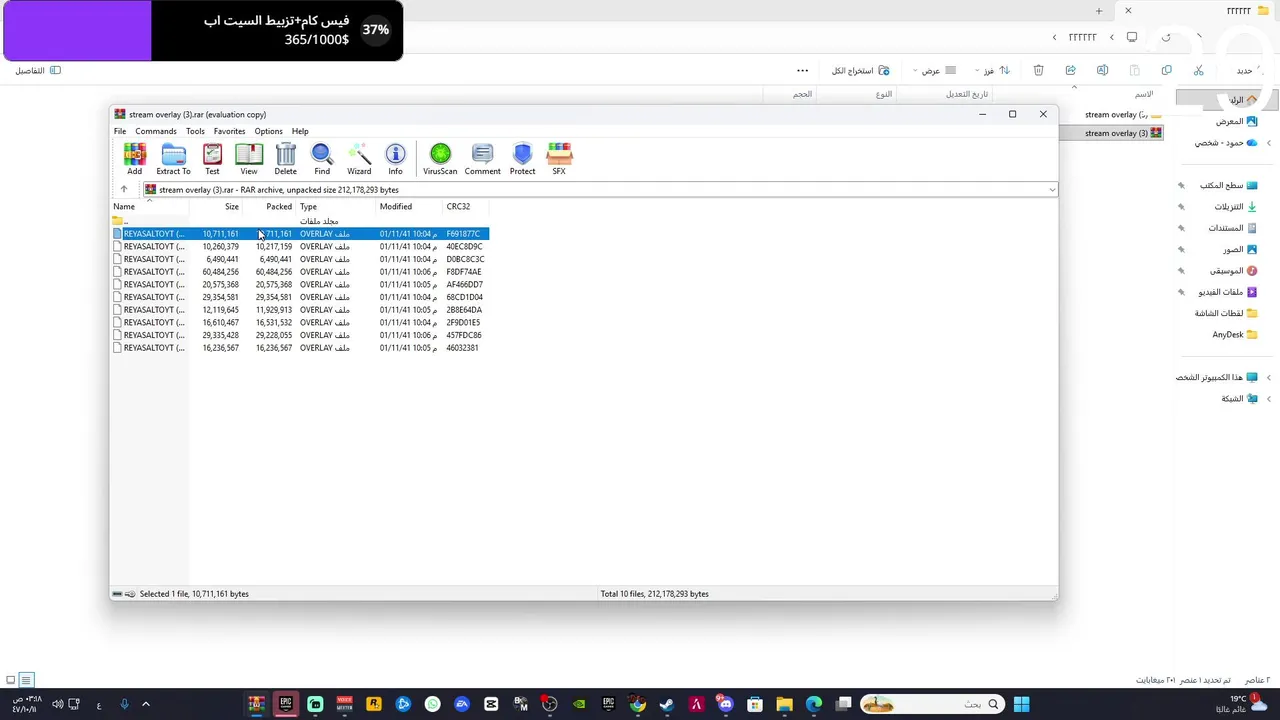Open the View tool in WinRAR

coord(249,159)
